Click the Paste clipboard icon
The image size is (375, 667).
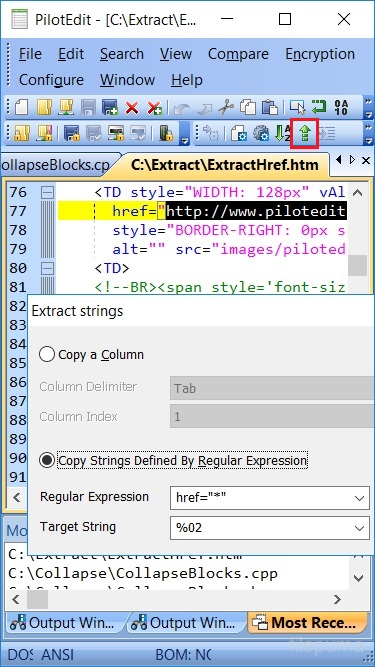point(270,108)
